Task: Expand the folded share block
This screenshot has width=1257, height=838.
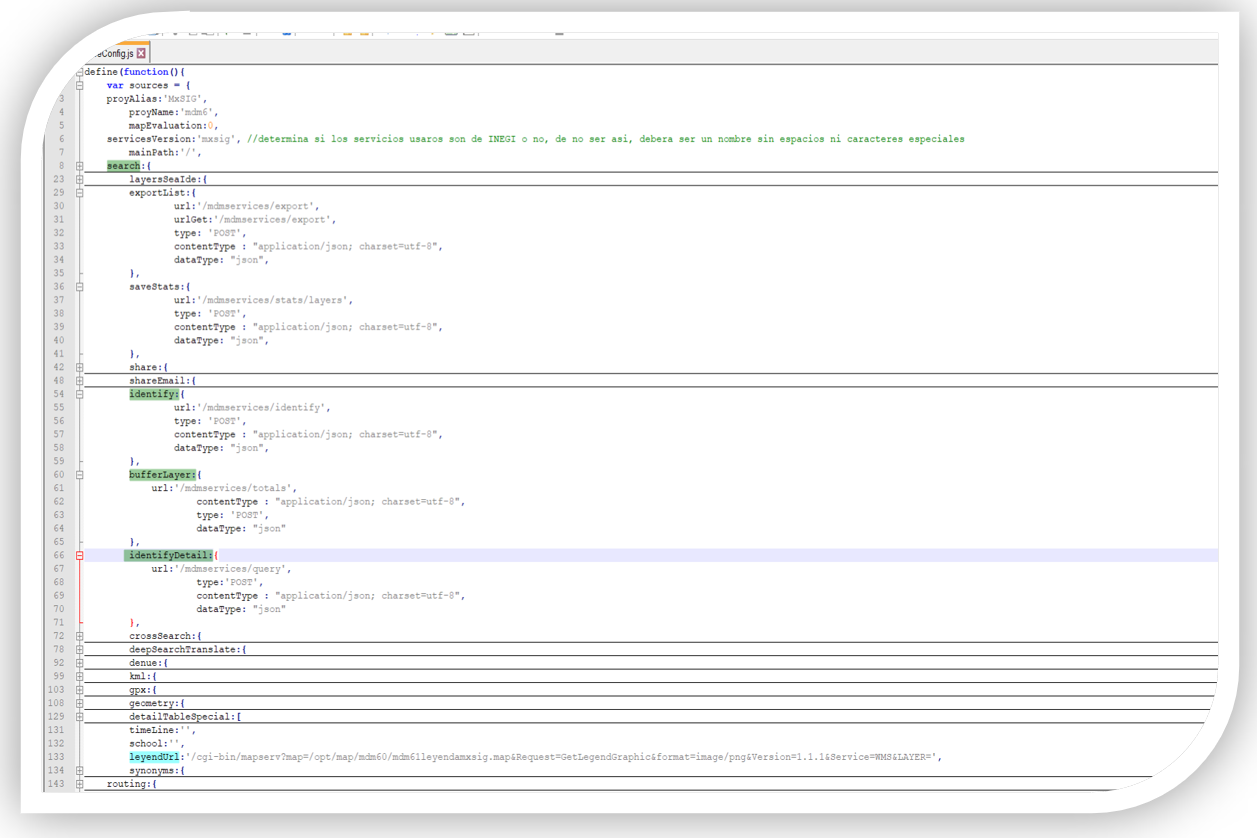Action: 79,368
